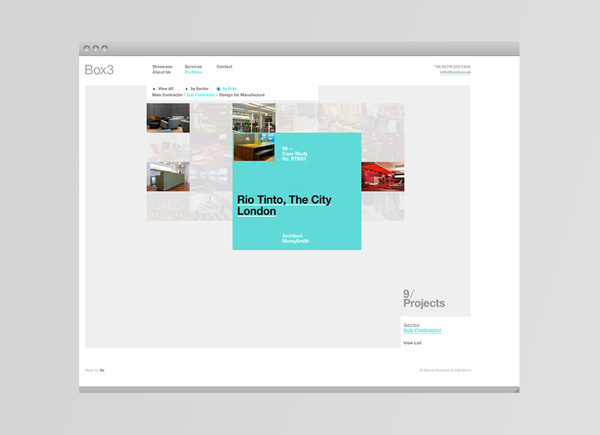
Task: Click the 9/ Projects counter
Action: [424, 299]
